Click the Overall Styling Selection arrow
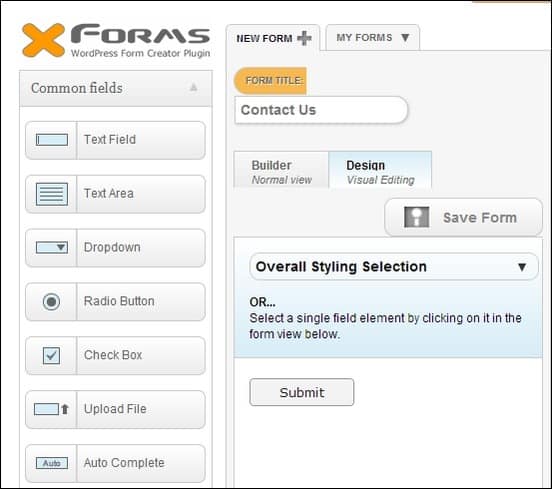552x489 pixels. (x=522, y=267)
